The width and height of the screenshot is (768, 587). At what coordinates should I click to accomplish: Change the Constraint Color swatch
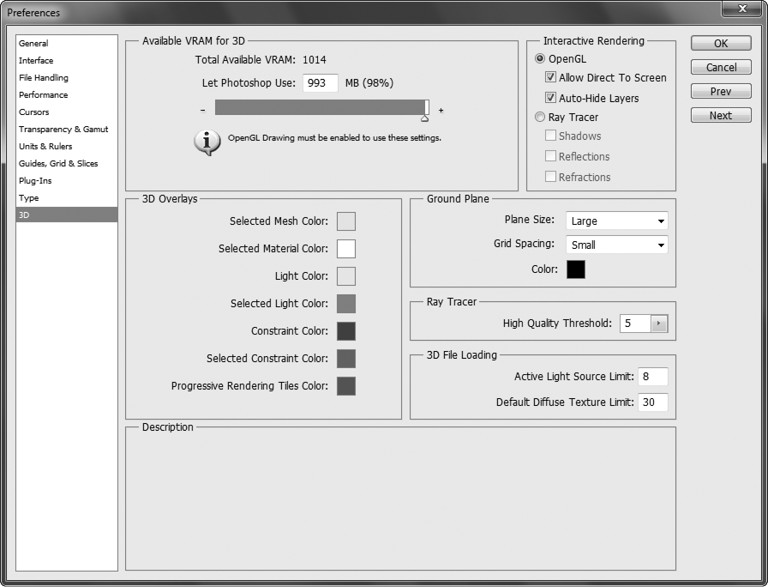click(346, 331)
